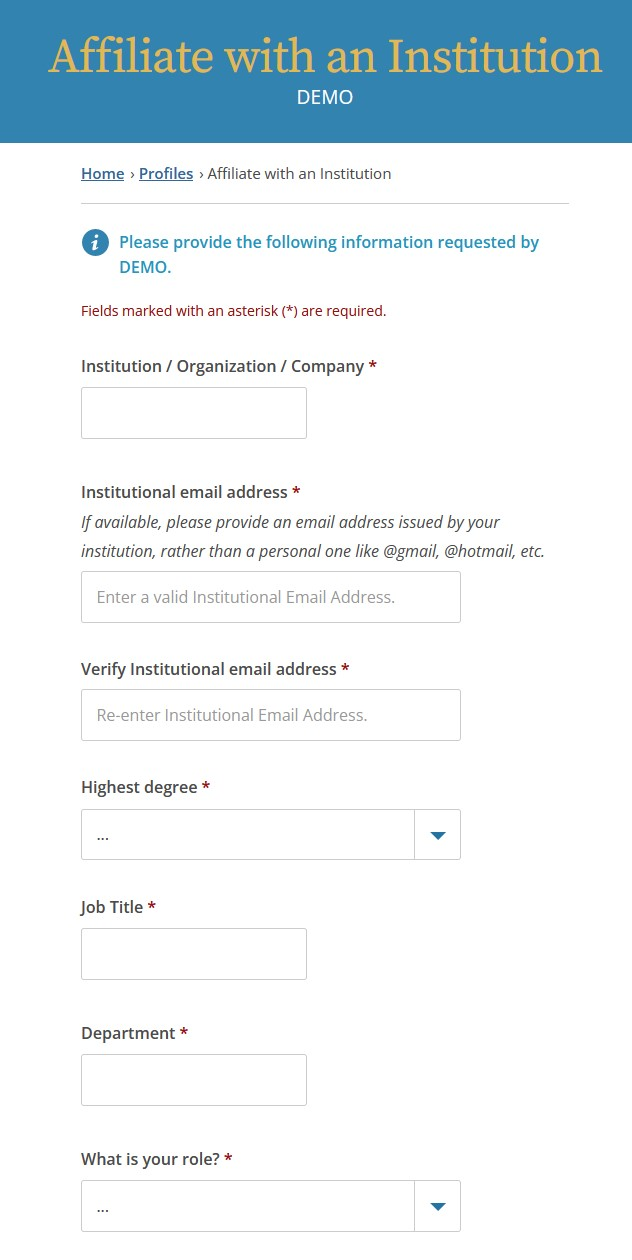632x1260 pixels.
Task: Click the breadcrumb trail separator area
Action: pos(199,173)
